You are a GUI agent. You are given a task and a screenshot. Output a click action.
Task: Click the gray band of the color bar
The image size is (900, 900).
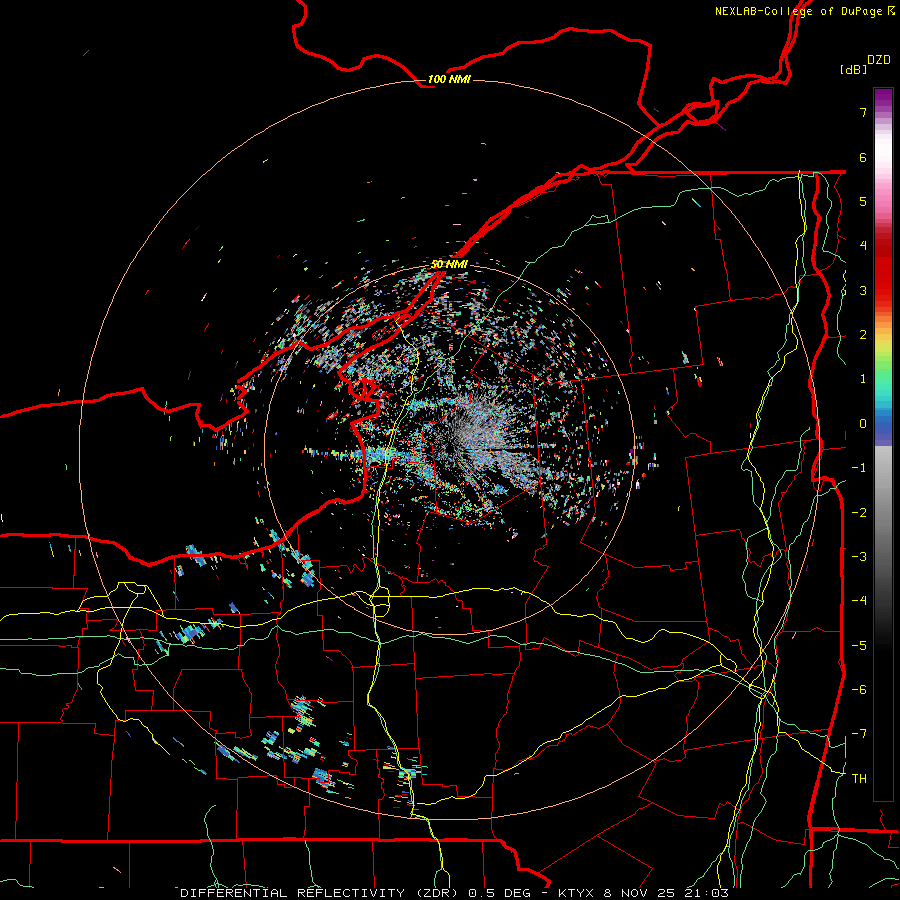tap(883, 499)
